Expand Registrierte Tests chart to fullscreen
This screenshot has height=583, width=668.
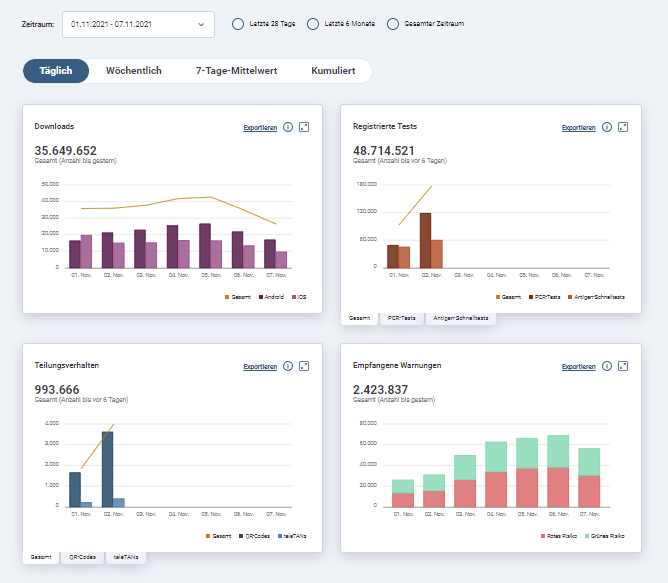tap(623, 127)
